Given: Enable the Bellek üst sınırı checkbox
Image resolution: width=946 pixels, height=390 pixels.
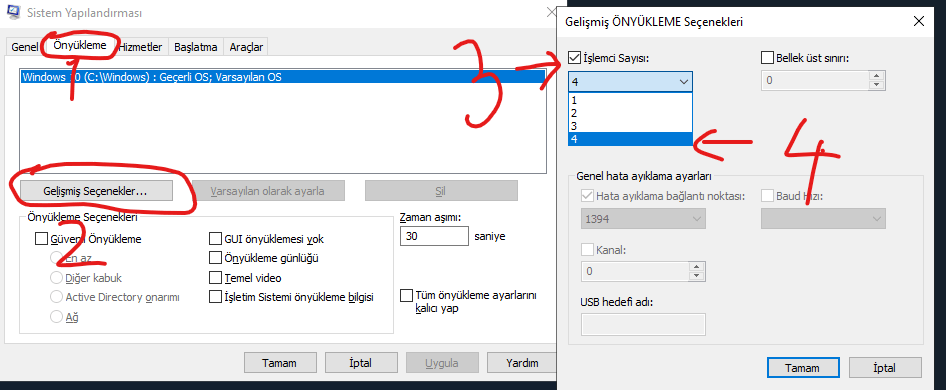Looking at the screenshot, I should tap(767, 58).
